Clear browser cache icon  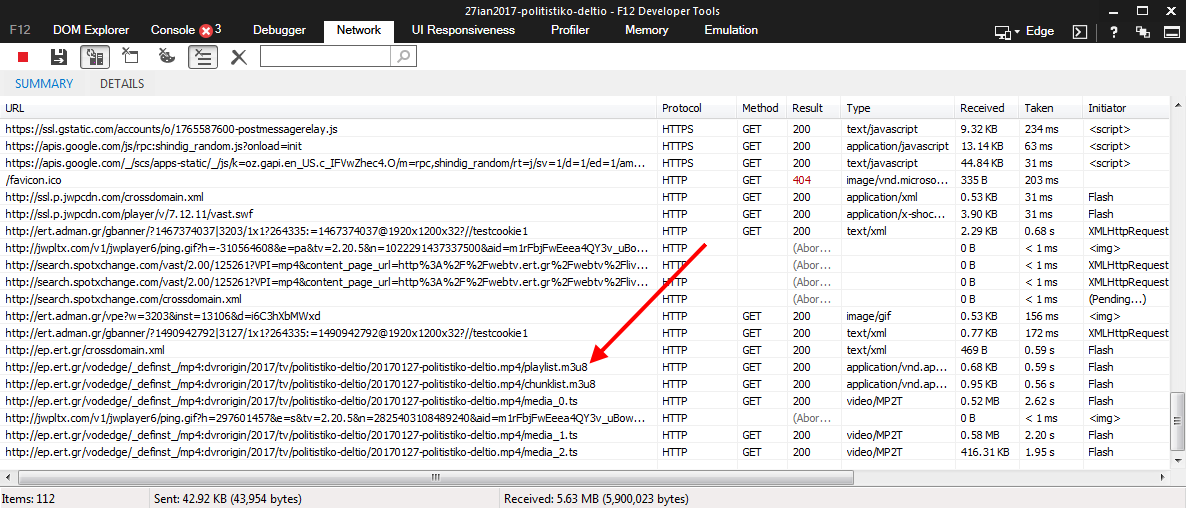tap(130, 57)
